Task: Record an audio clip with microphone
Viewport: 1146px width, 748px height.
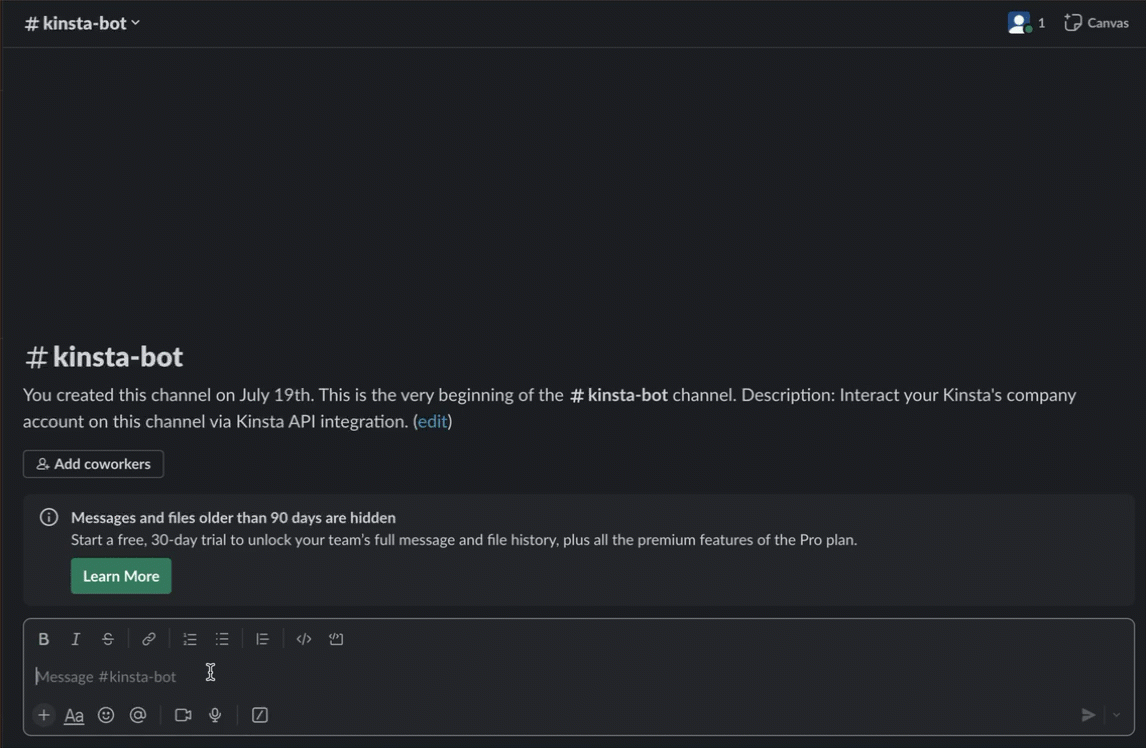Action: [x=215, y=715]
